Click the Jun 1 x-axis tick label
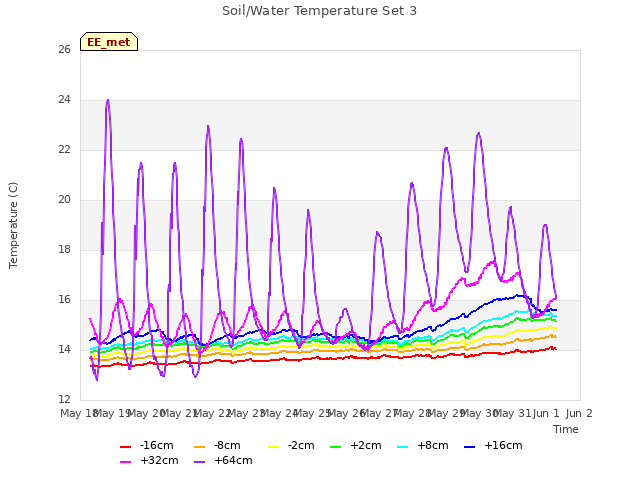The height and width of the screenshot is (480, 640). (x=546, y=413)
